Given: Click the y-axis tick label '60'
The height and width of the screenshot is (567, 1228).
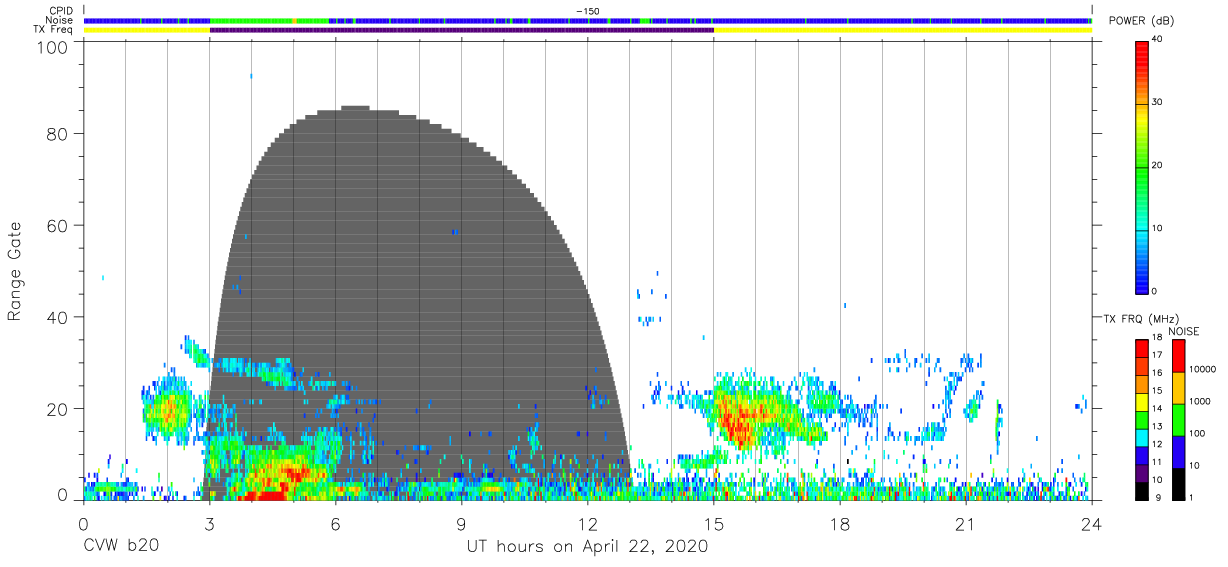Looking at the screenshot, I should 59,225.
